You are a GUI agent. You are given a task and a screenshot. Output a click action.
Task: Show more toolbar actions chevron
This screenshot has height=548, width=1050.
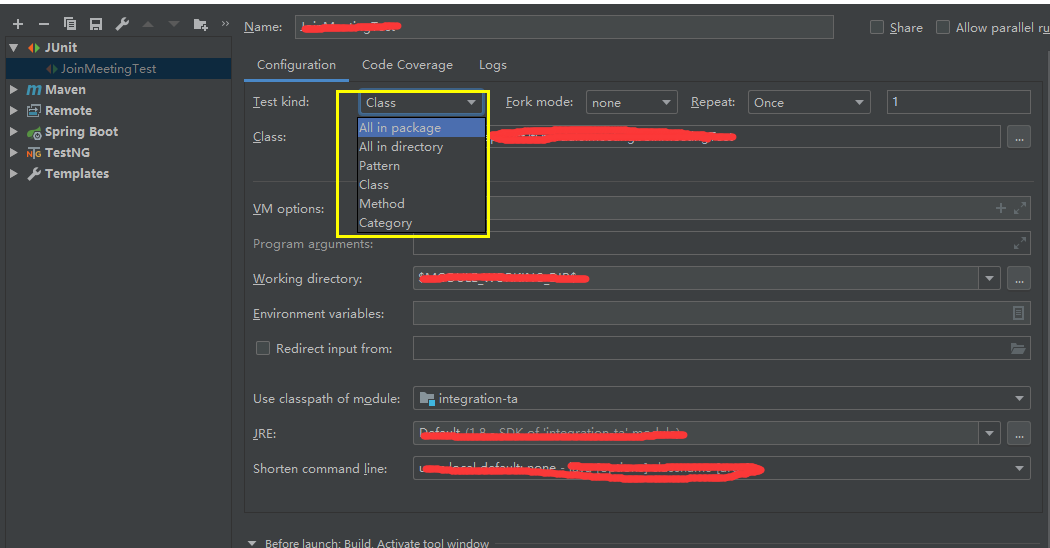[225, 23]
